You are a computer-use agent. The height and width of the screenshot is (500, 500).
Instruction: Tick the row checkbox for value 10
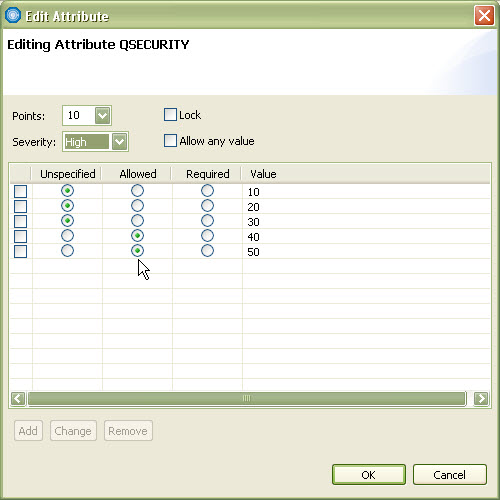(20, 191)
